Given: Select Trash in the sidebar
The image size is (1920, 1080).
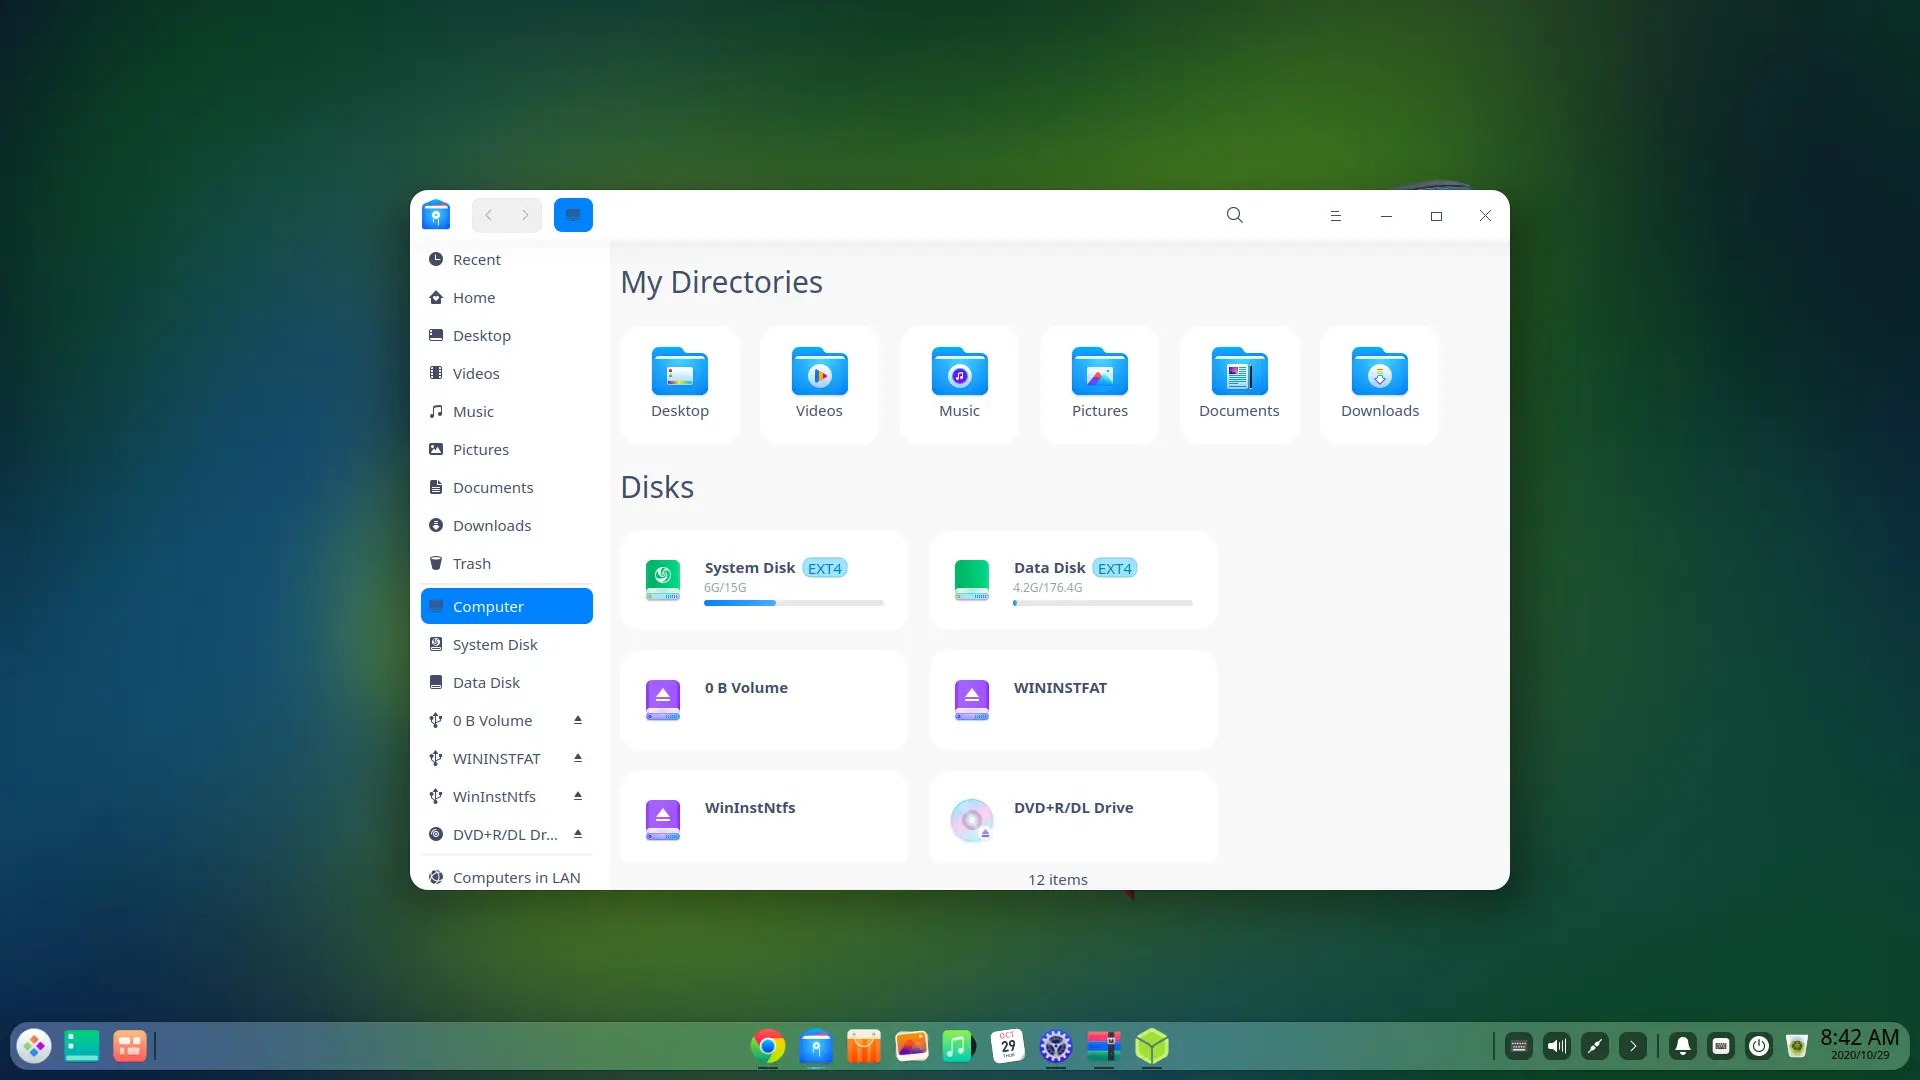Looking at the screenshot, I should [471, 564].
